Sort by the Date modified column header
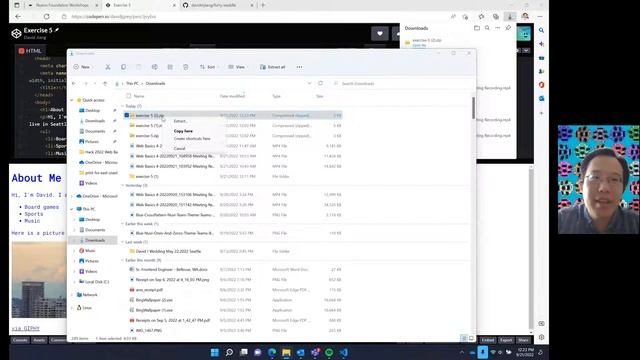Viewport: 640px width, 360px height. click(x=232, y=96)
